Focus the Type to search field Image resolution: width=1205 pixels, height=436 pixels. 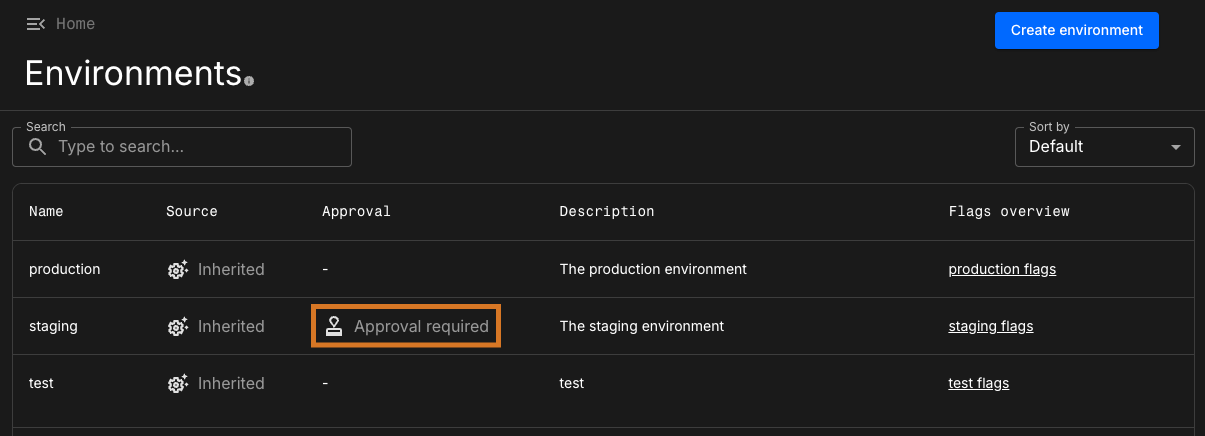pos(182,147)
